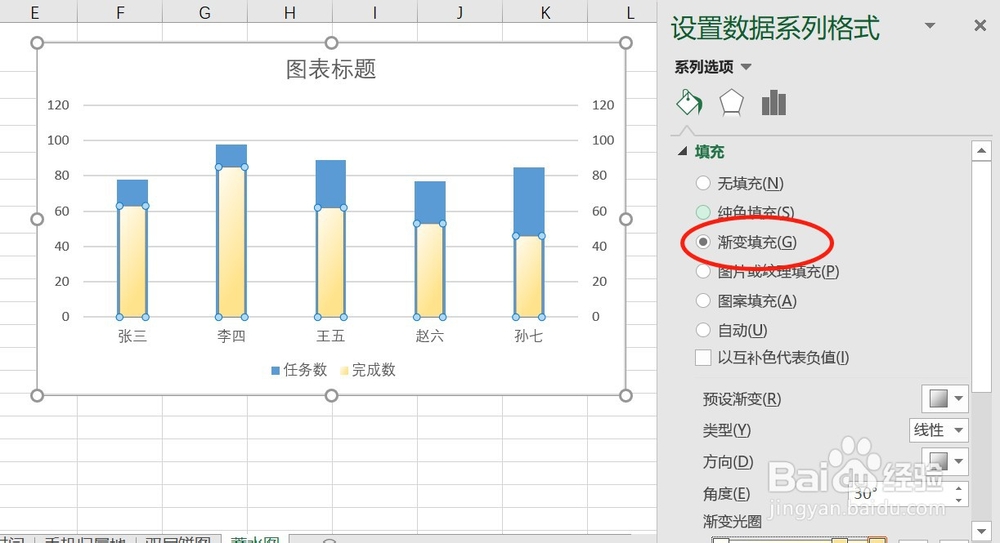Open the 类型(Y) 线性 dropdown

938,430
